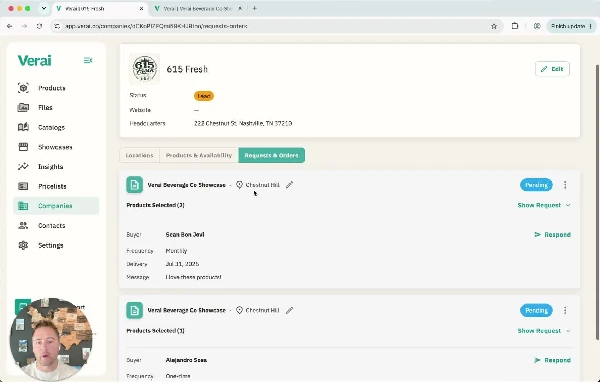Image resolution: width=600 pixels, height=382 pixels.
Task: Edit location pencil on Sean Bon Jovi request
Action: pyautogui.click(x=290, y=185)
